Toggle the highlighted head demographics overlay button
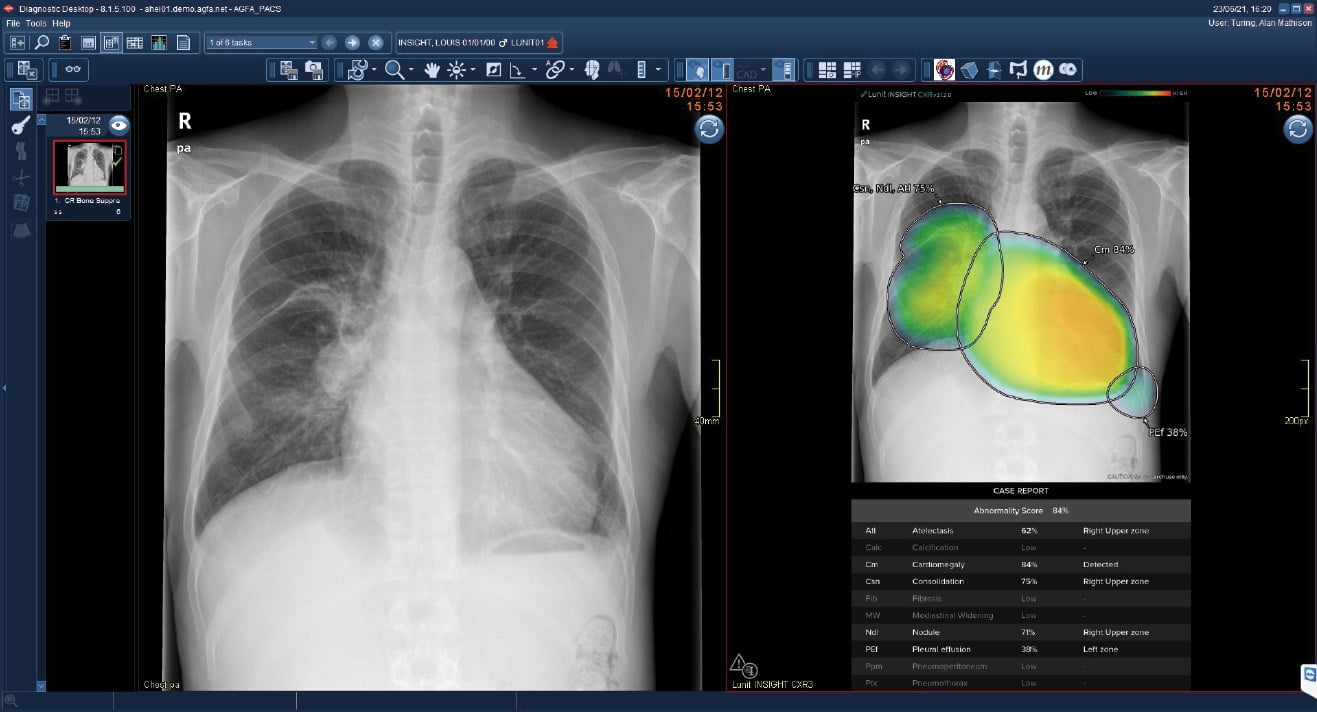1317x712 pixels. pos(699,70)
